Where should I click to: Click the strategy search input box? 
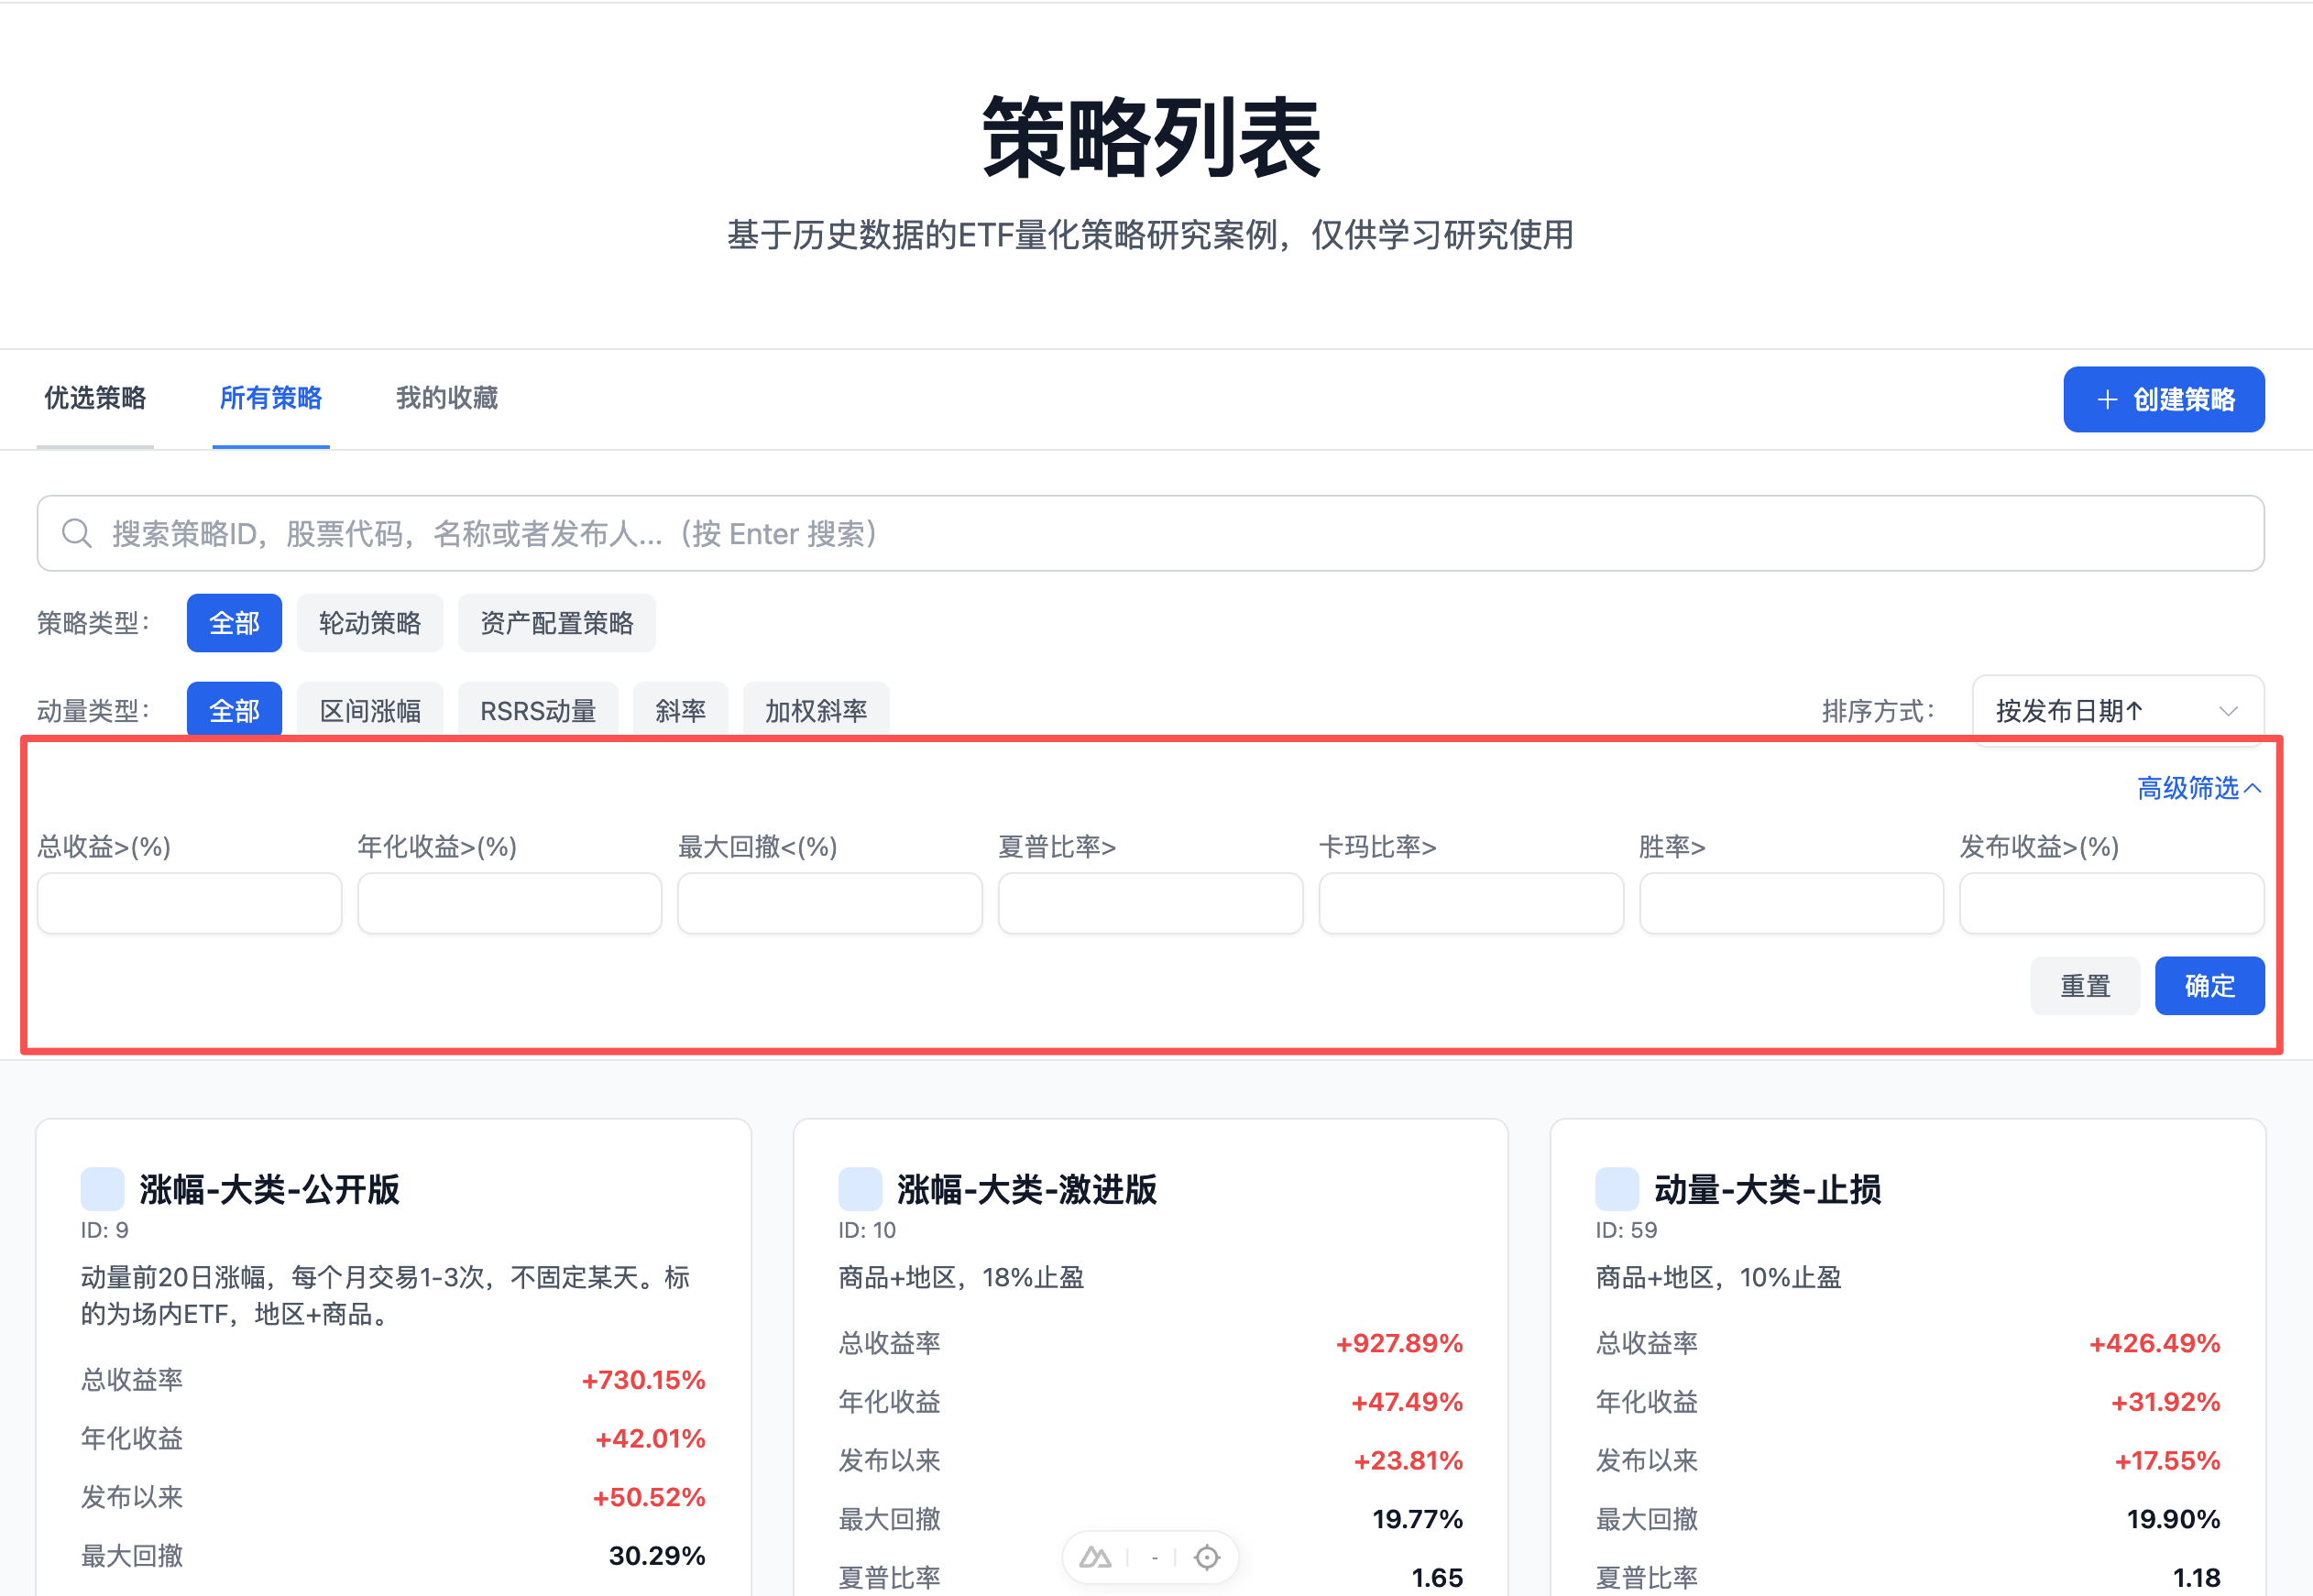(1150, 533)
